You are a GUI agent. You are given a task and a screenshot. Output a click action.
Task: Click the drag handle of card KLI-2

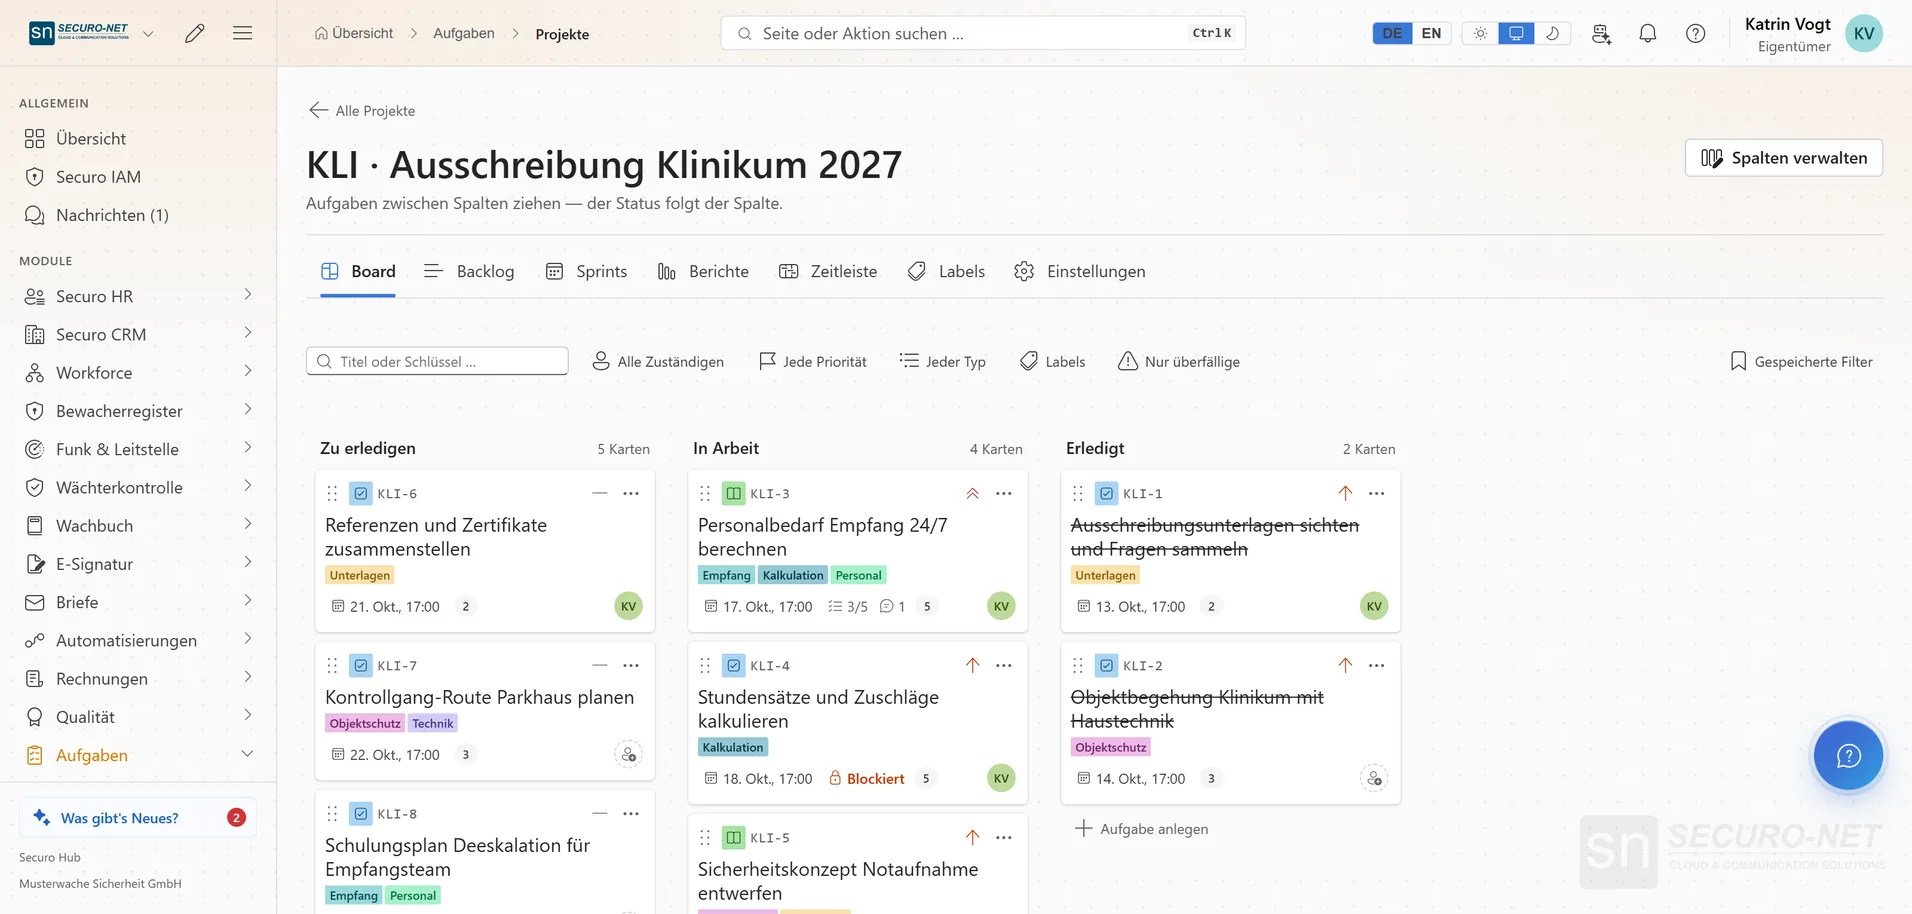pos(1078,665)
